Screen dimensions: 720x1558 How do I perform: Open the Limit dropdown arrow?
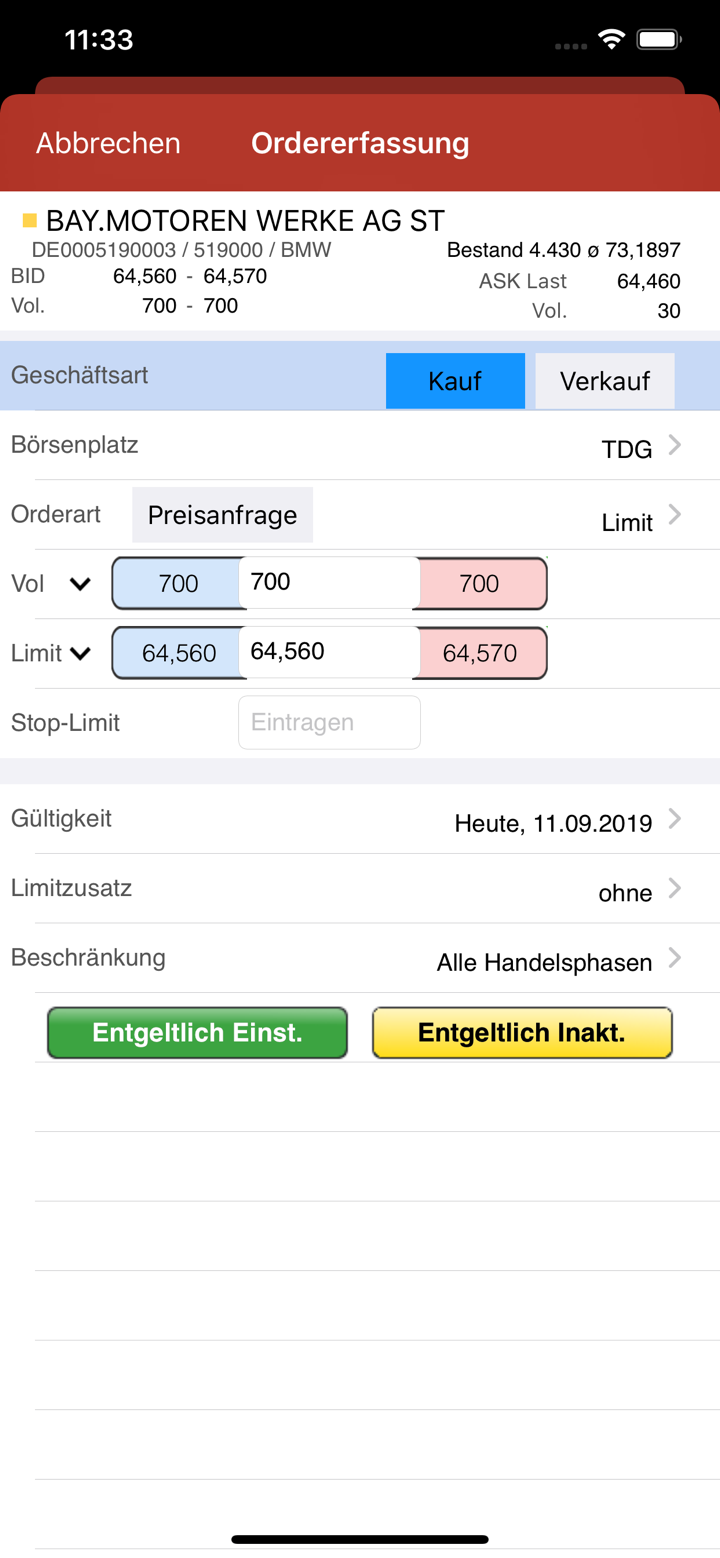click(x=80, y=654)
